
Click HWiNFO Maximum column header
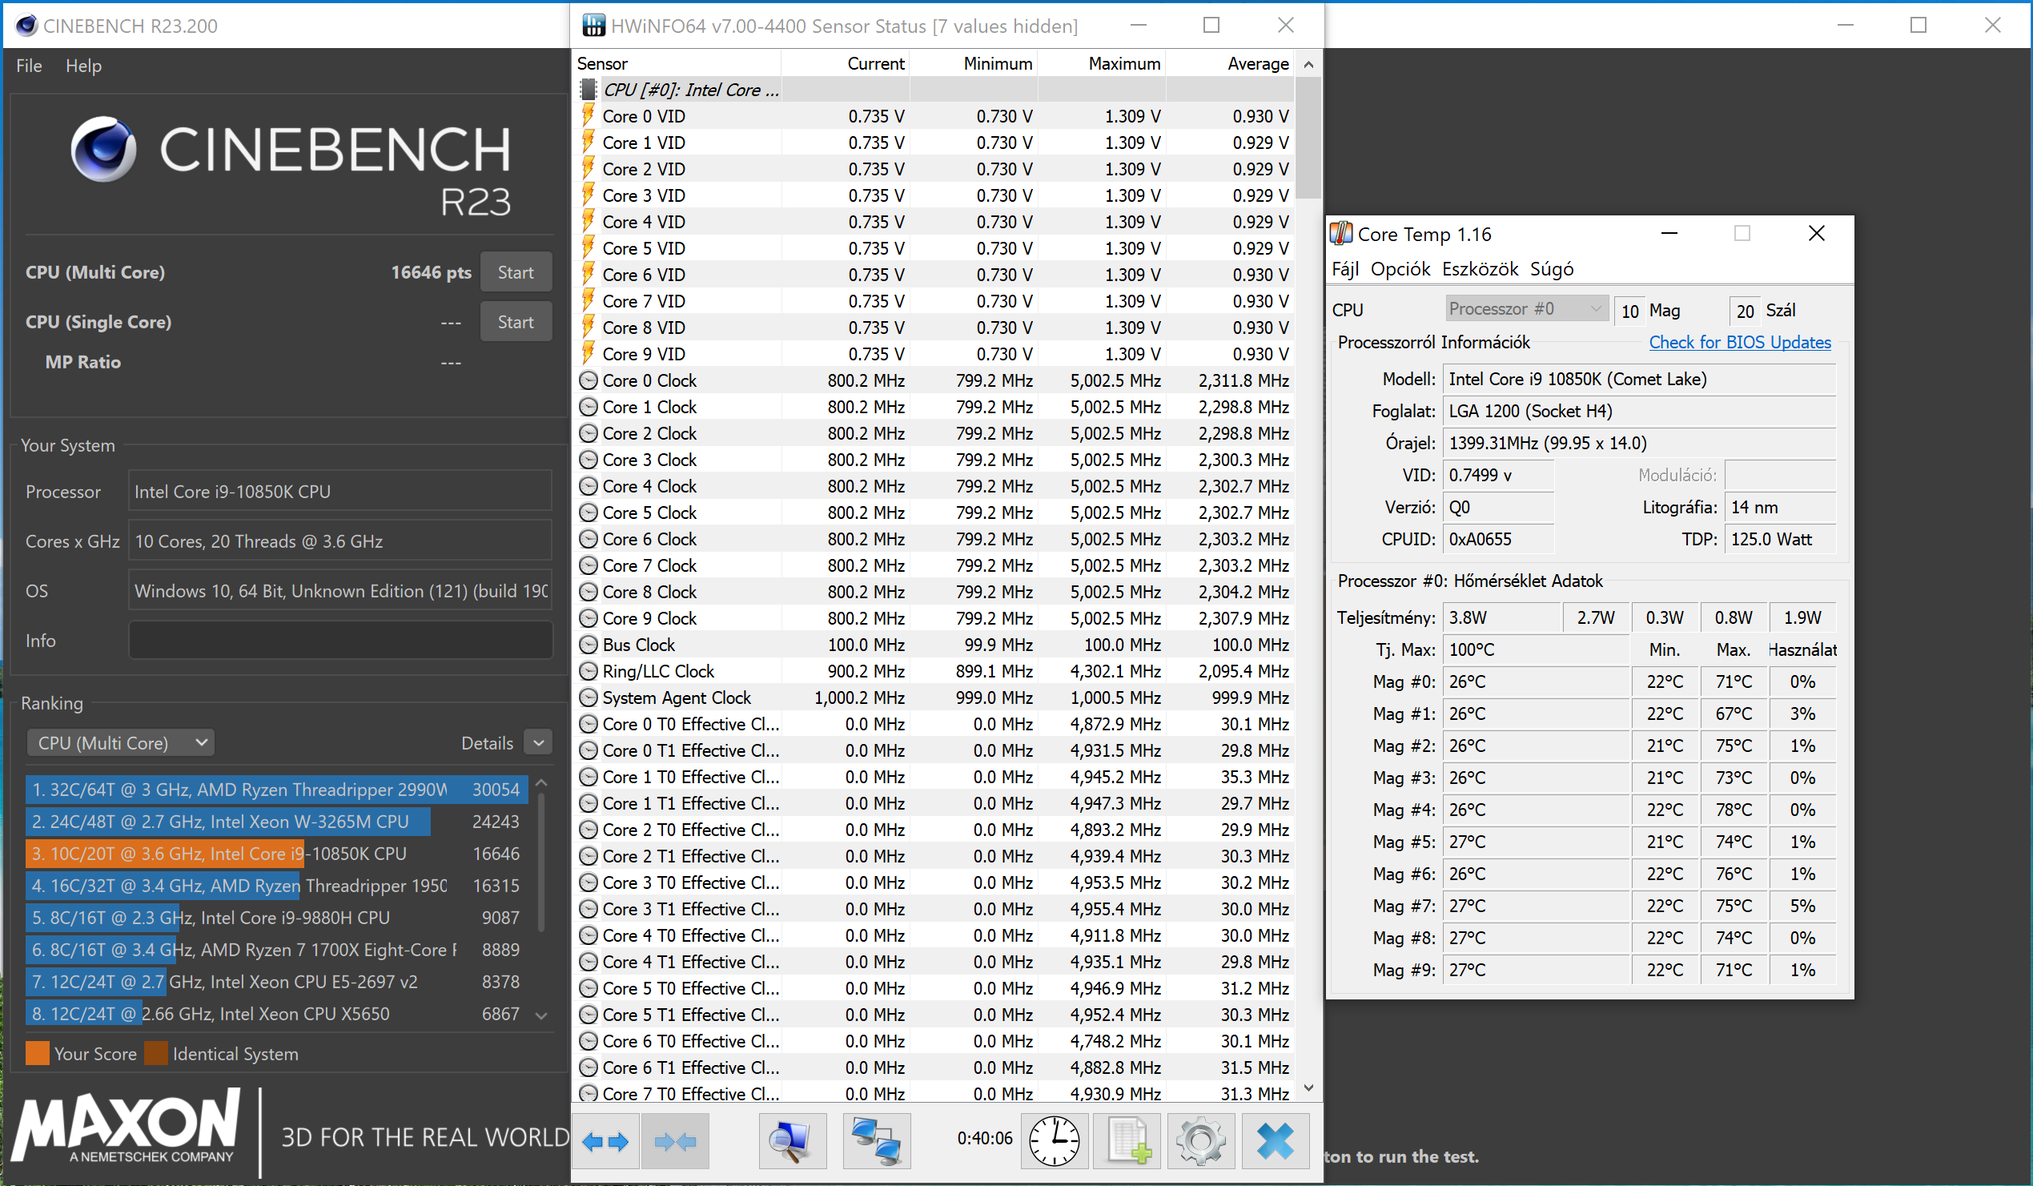pos(1102,64)
